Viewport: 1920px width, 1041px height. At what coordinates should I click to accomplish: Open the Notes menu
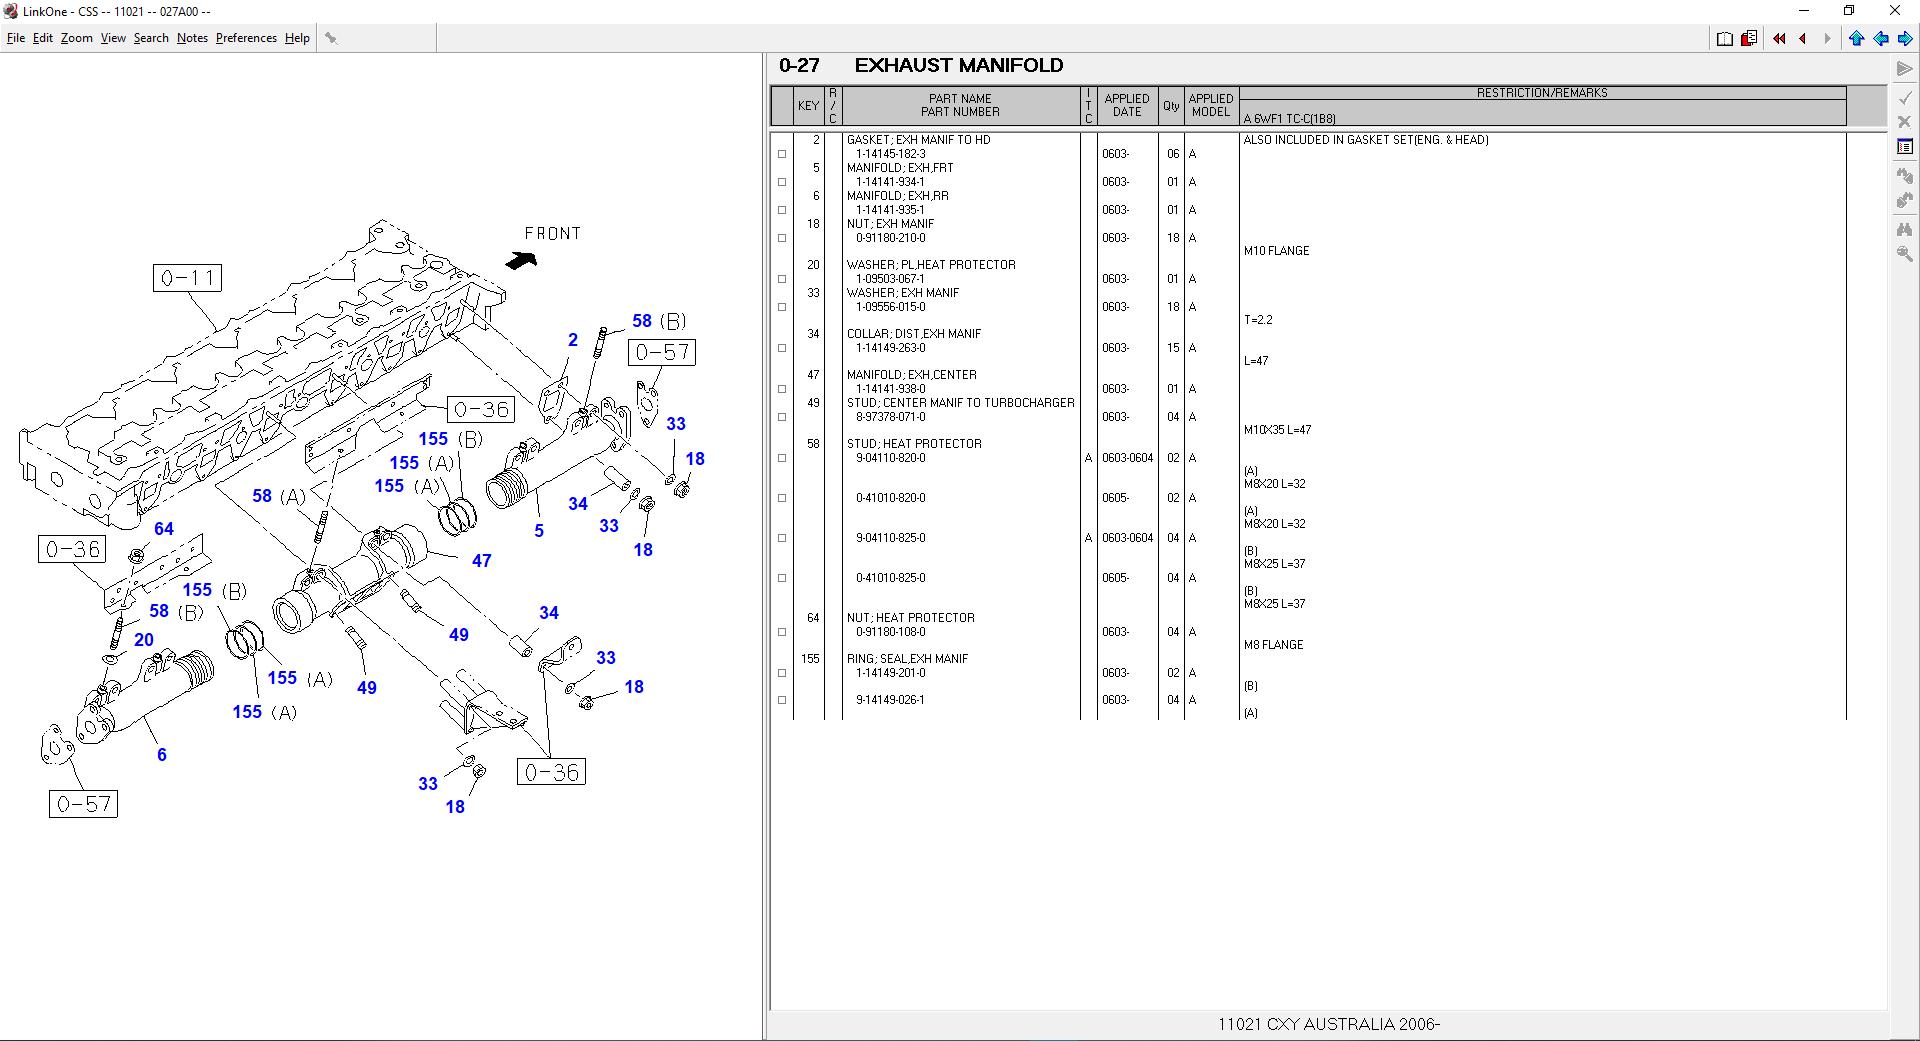point(192,38)
